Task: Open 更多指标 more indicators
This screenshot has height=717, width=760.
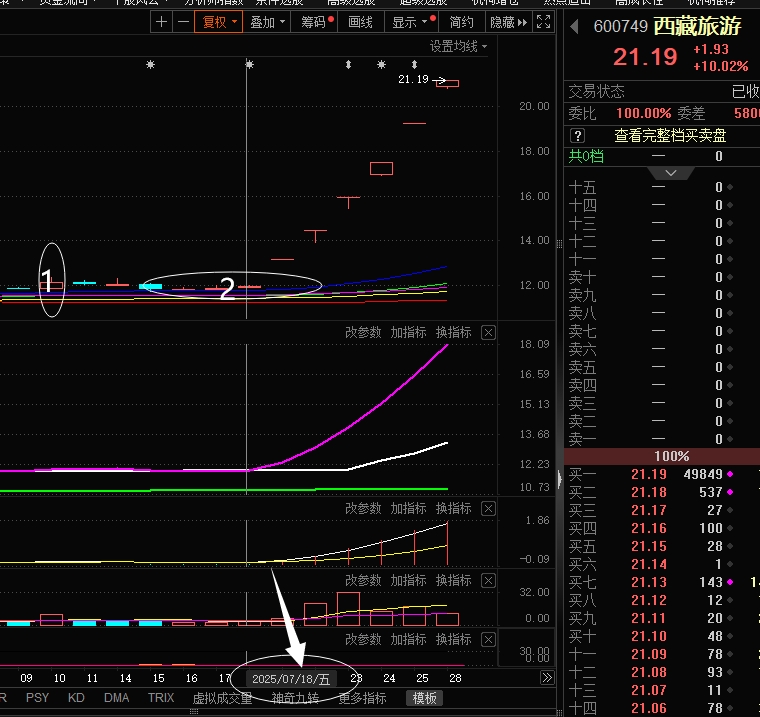Action: (363, 698)
